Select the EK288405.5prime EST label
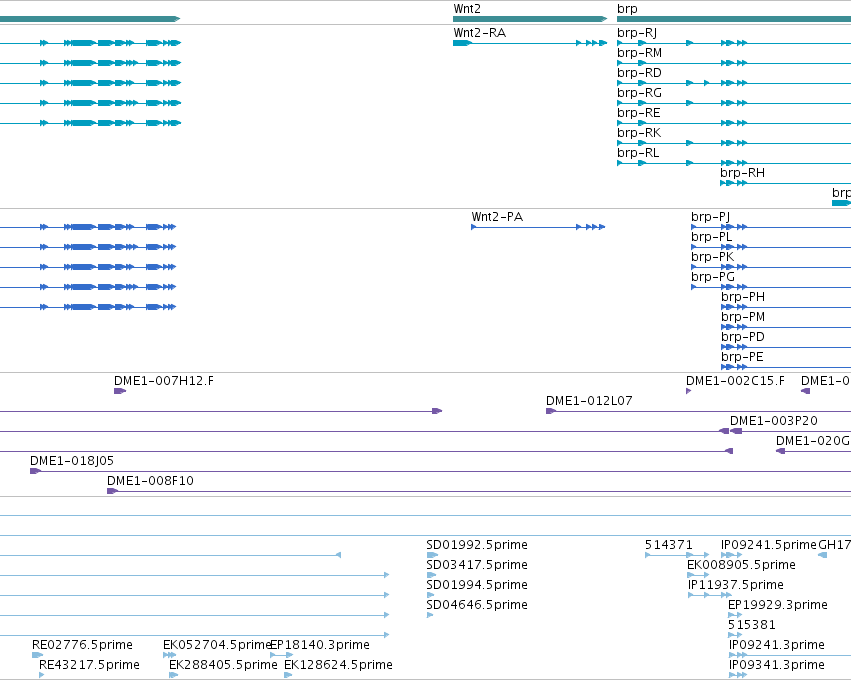 click(223, 665)
